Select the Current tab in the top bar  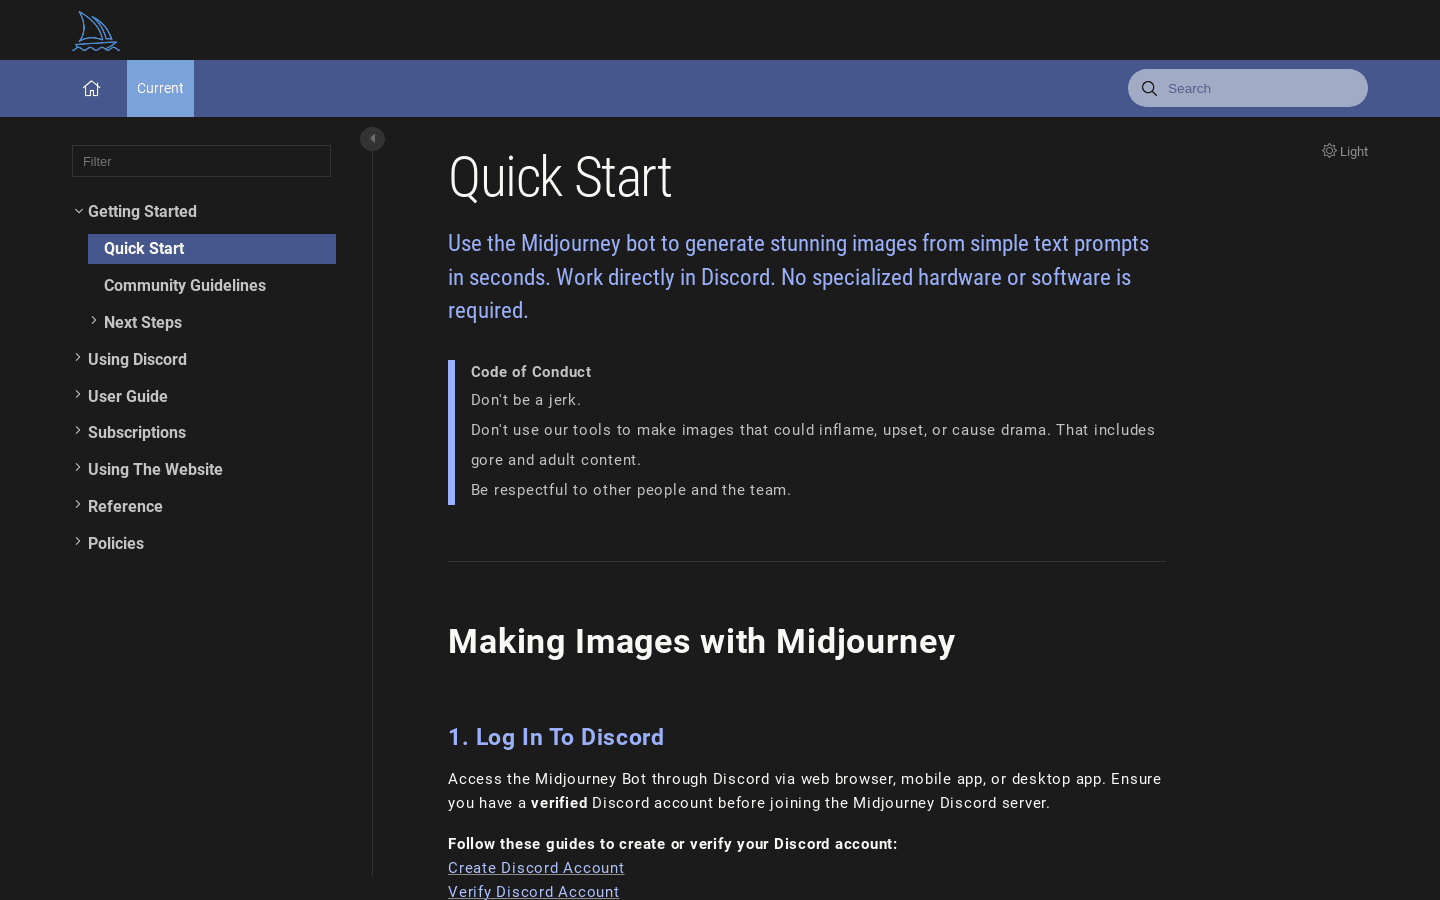[160, 88]
